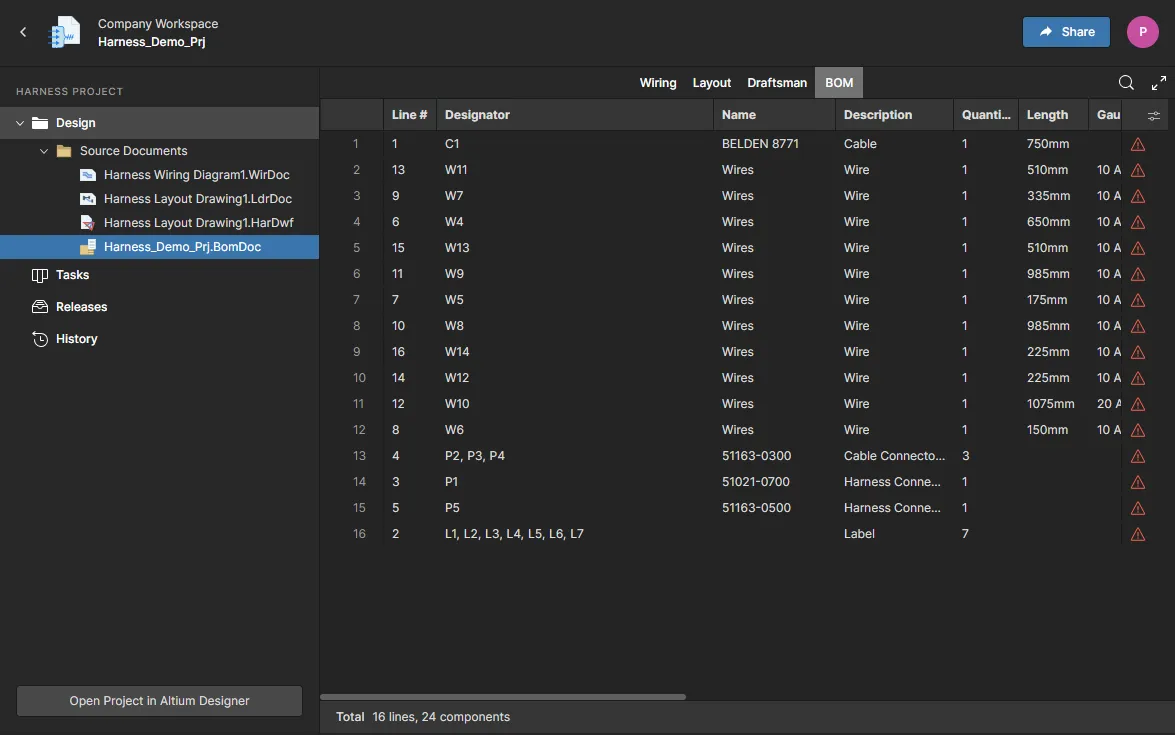
Task: Switch to the Draftsman tab
Action: coord(777,83)
